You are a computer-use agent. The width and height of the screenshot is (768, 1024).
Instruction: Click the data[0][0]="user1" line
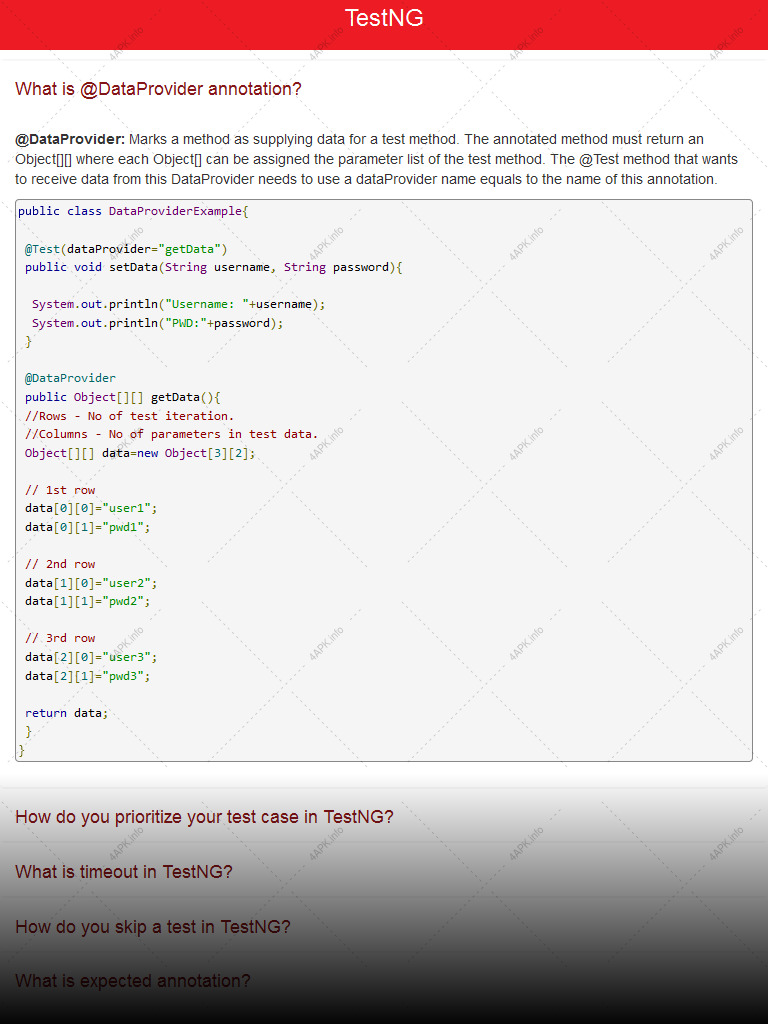click(91, 508)
